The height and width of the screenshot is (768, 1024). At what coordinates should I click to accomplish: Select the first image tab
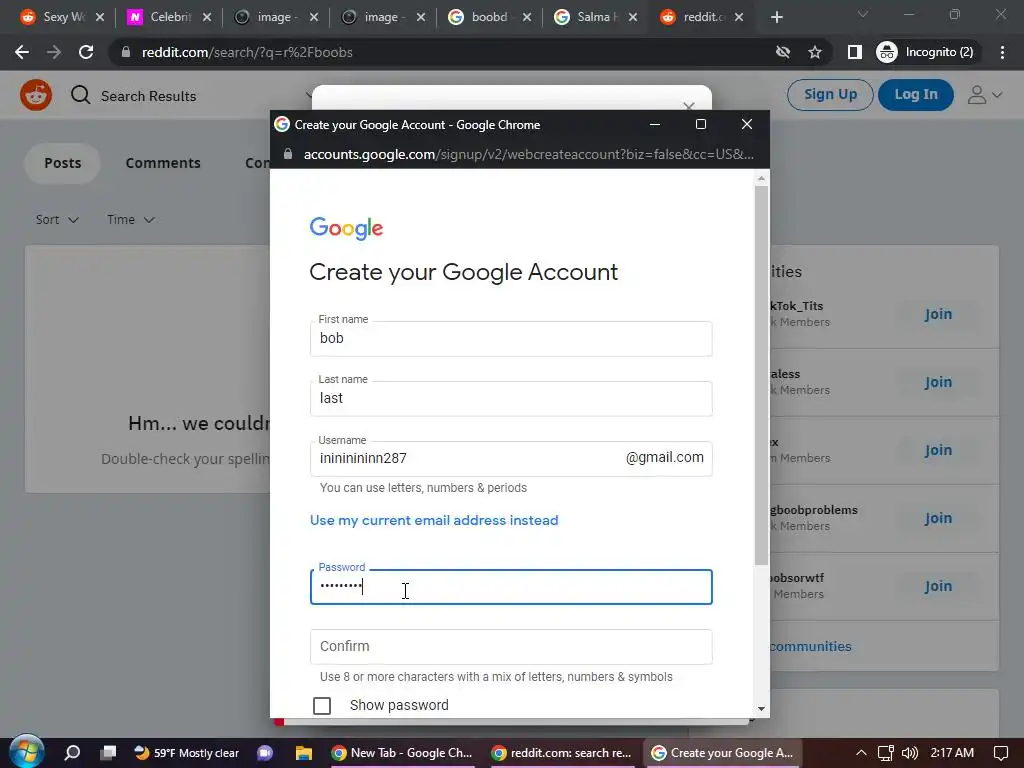[x=274, y=17]
